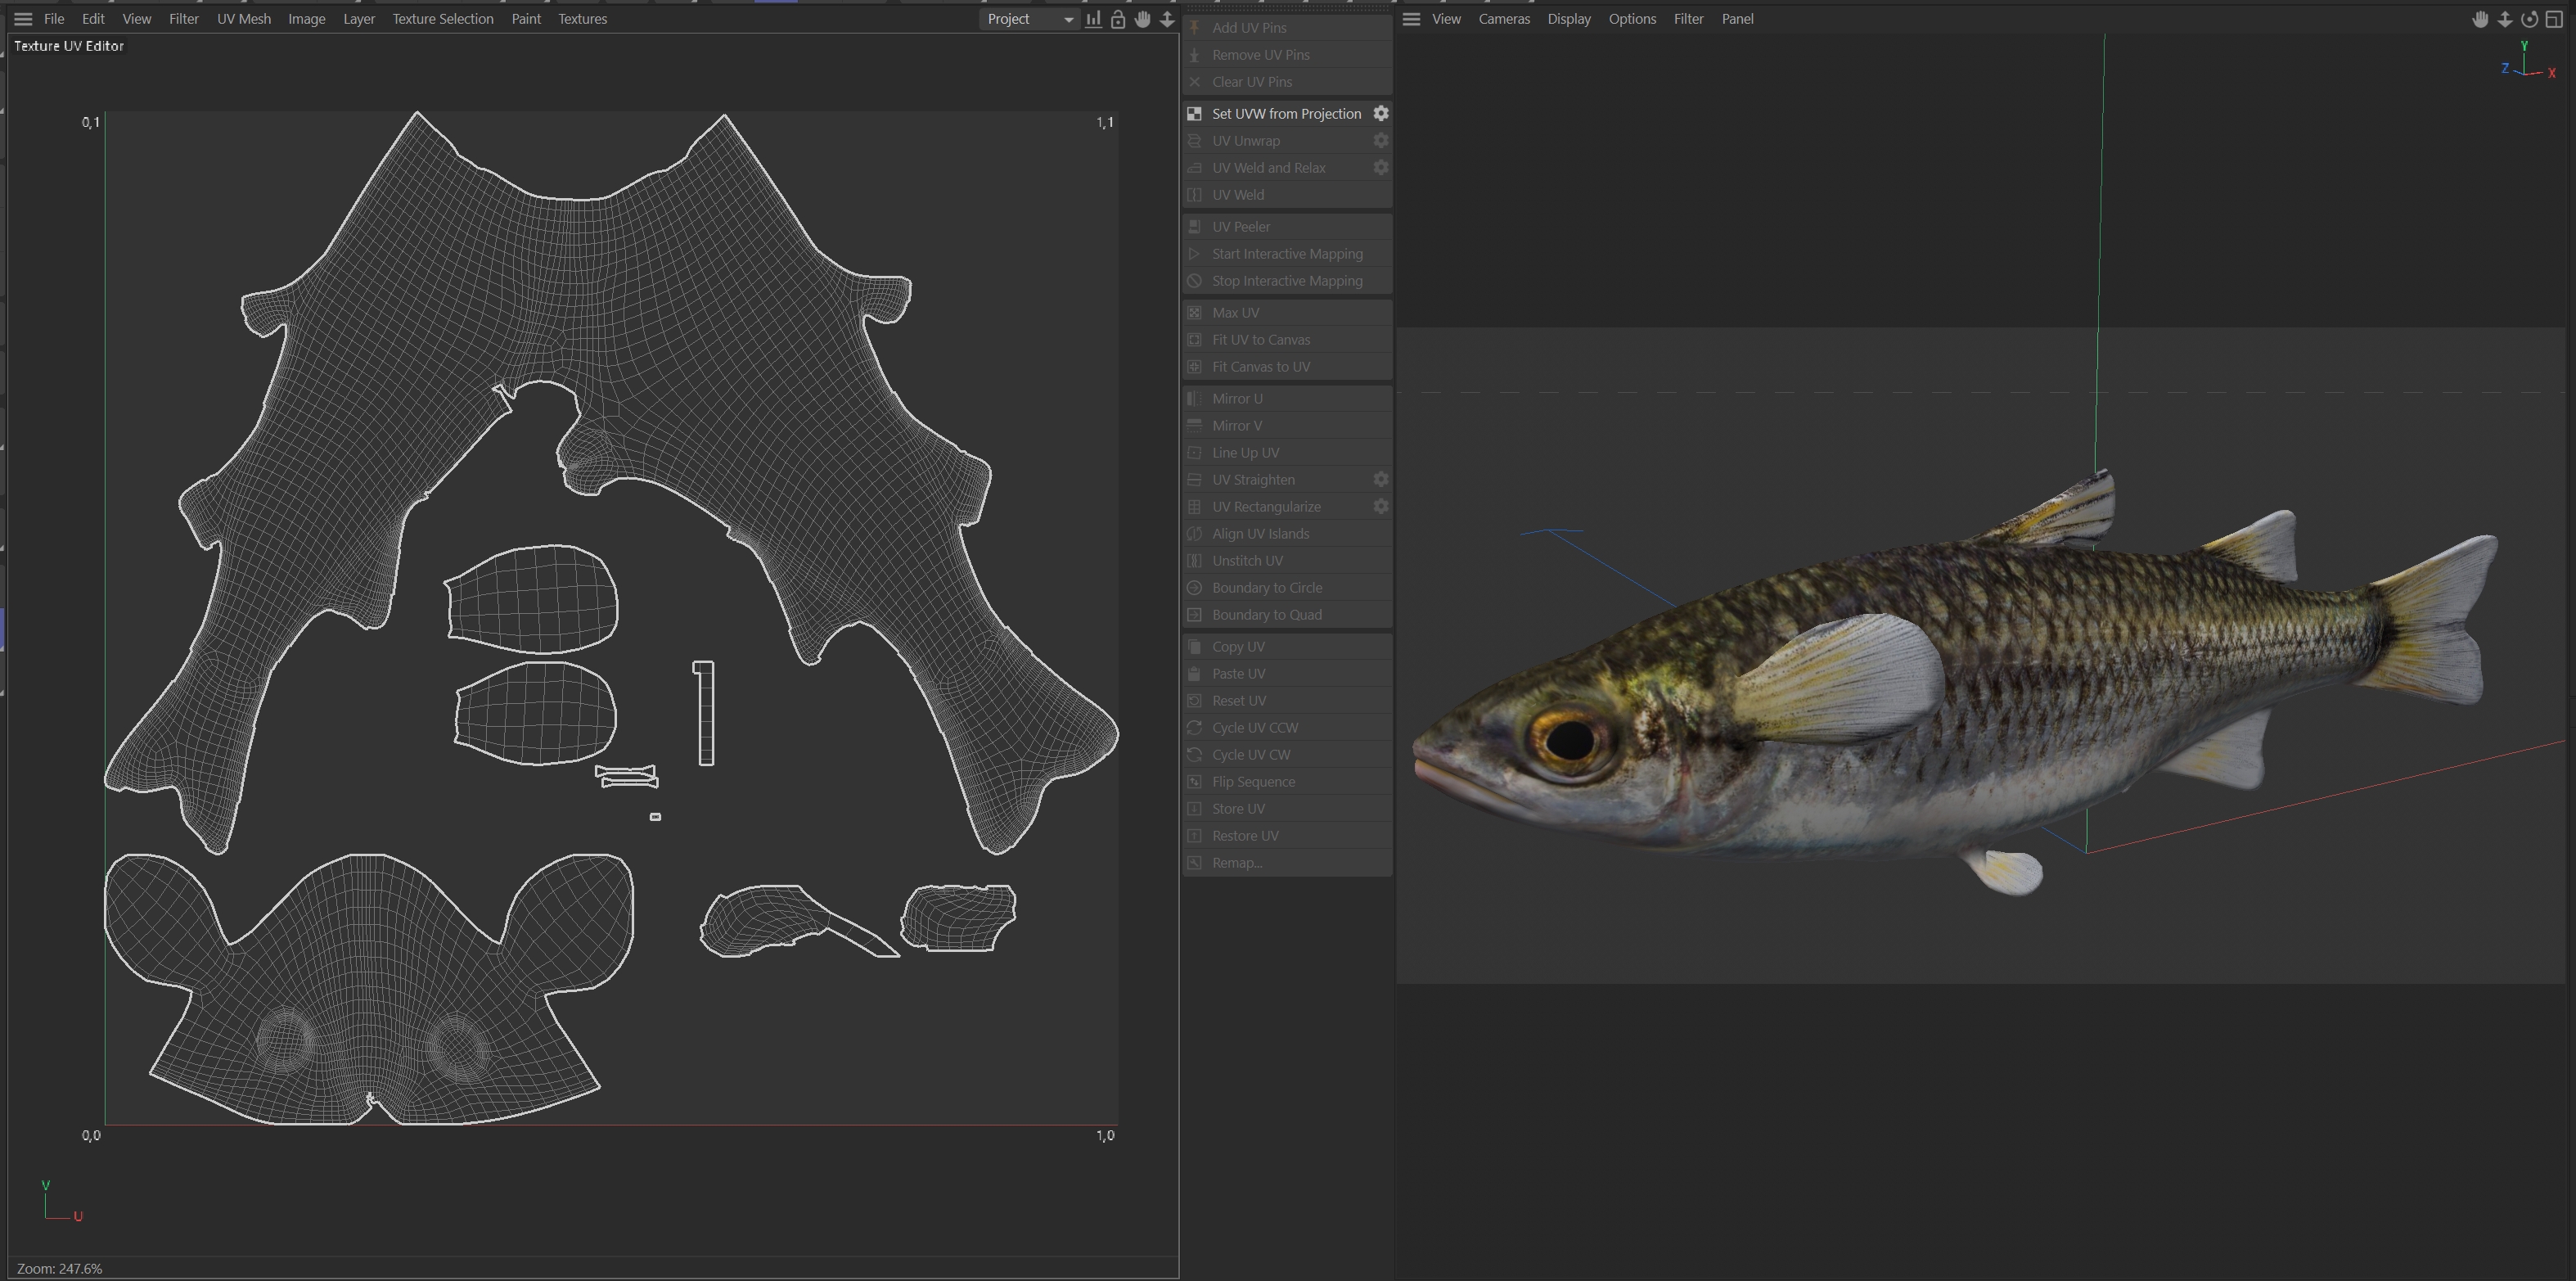Click the histogram bars icon beside Project dropdown
The image size is (2576, 1281).
coord(1094,19)
